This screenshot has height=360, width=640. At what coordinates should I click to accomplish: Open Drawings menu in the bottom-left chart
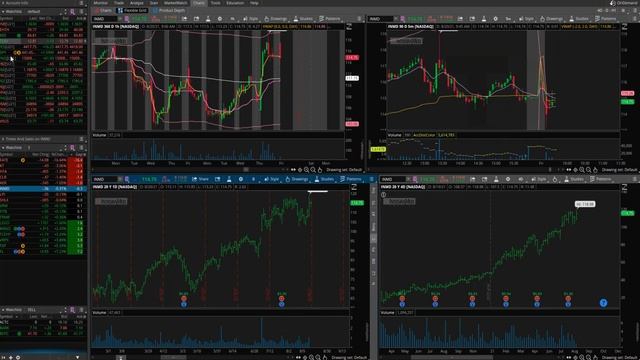coord(297,179)
